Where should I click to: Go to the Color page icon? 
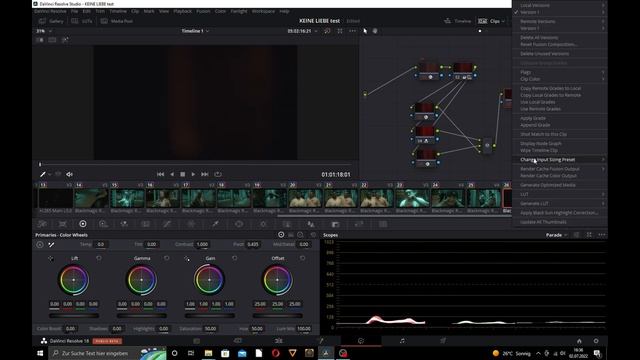click(x=361, y=340)
